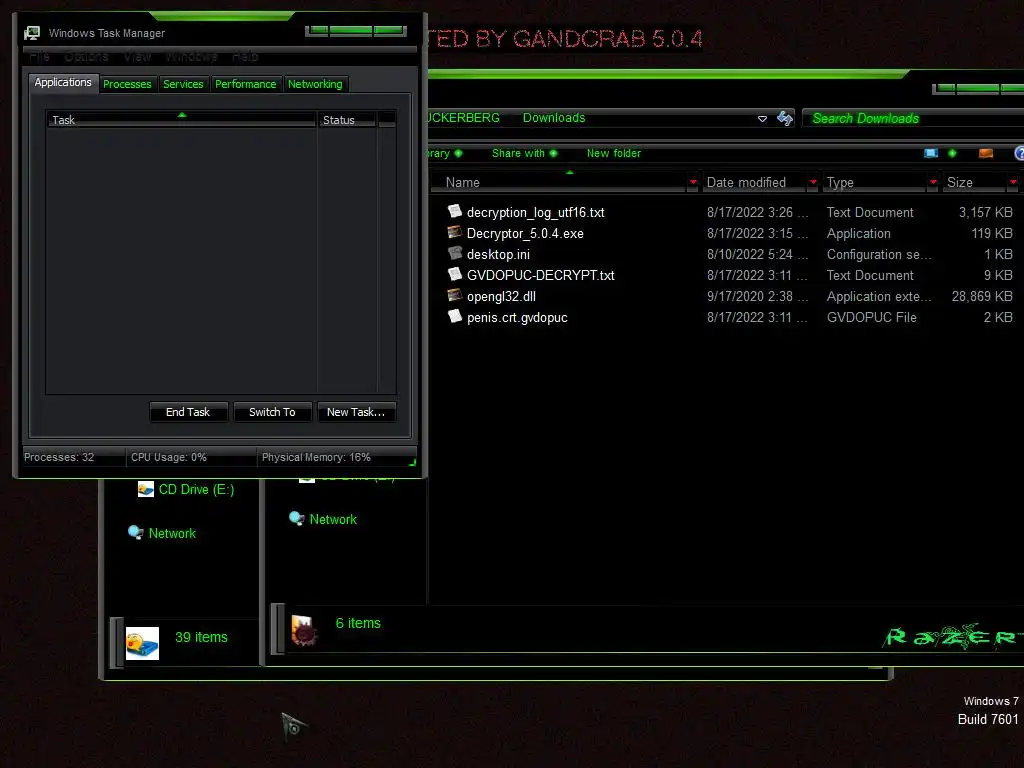Viewport: 1024px width, 768px height.
Task: Click the "GVDOPUC File" type cell
Action: 871,317
